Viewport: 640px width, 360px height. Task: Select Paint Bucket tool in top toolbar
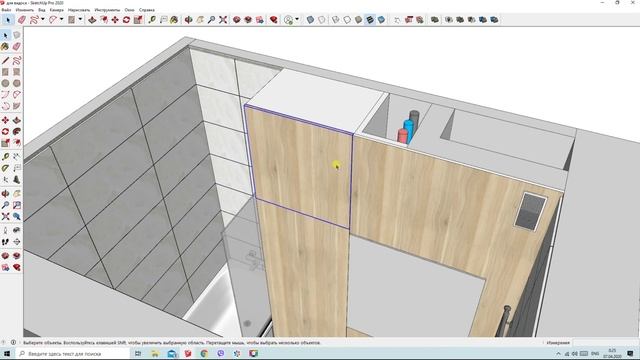click(174, 20)
